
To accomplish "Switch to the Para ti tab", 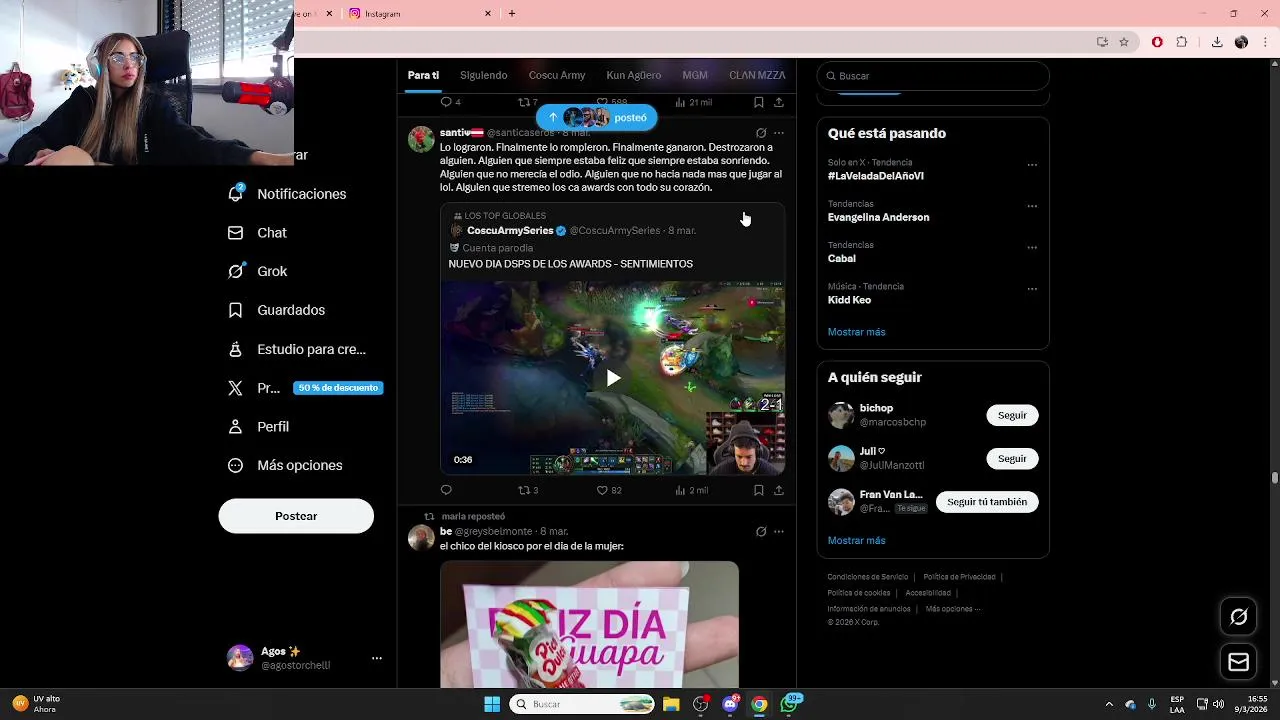I will [x=423, y=75].
